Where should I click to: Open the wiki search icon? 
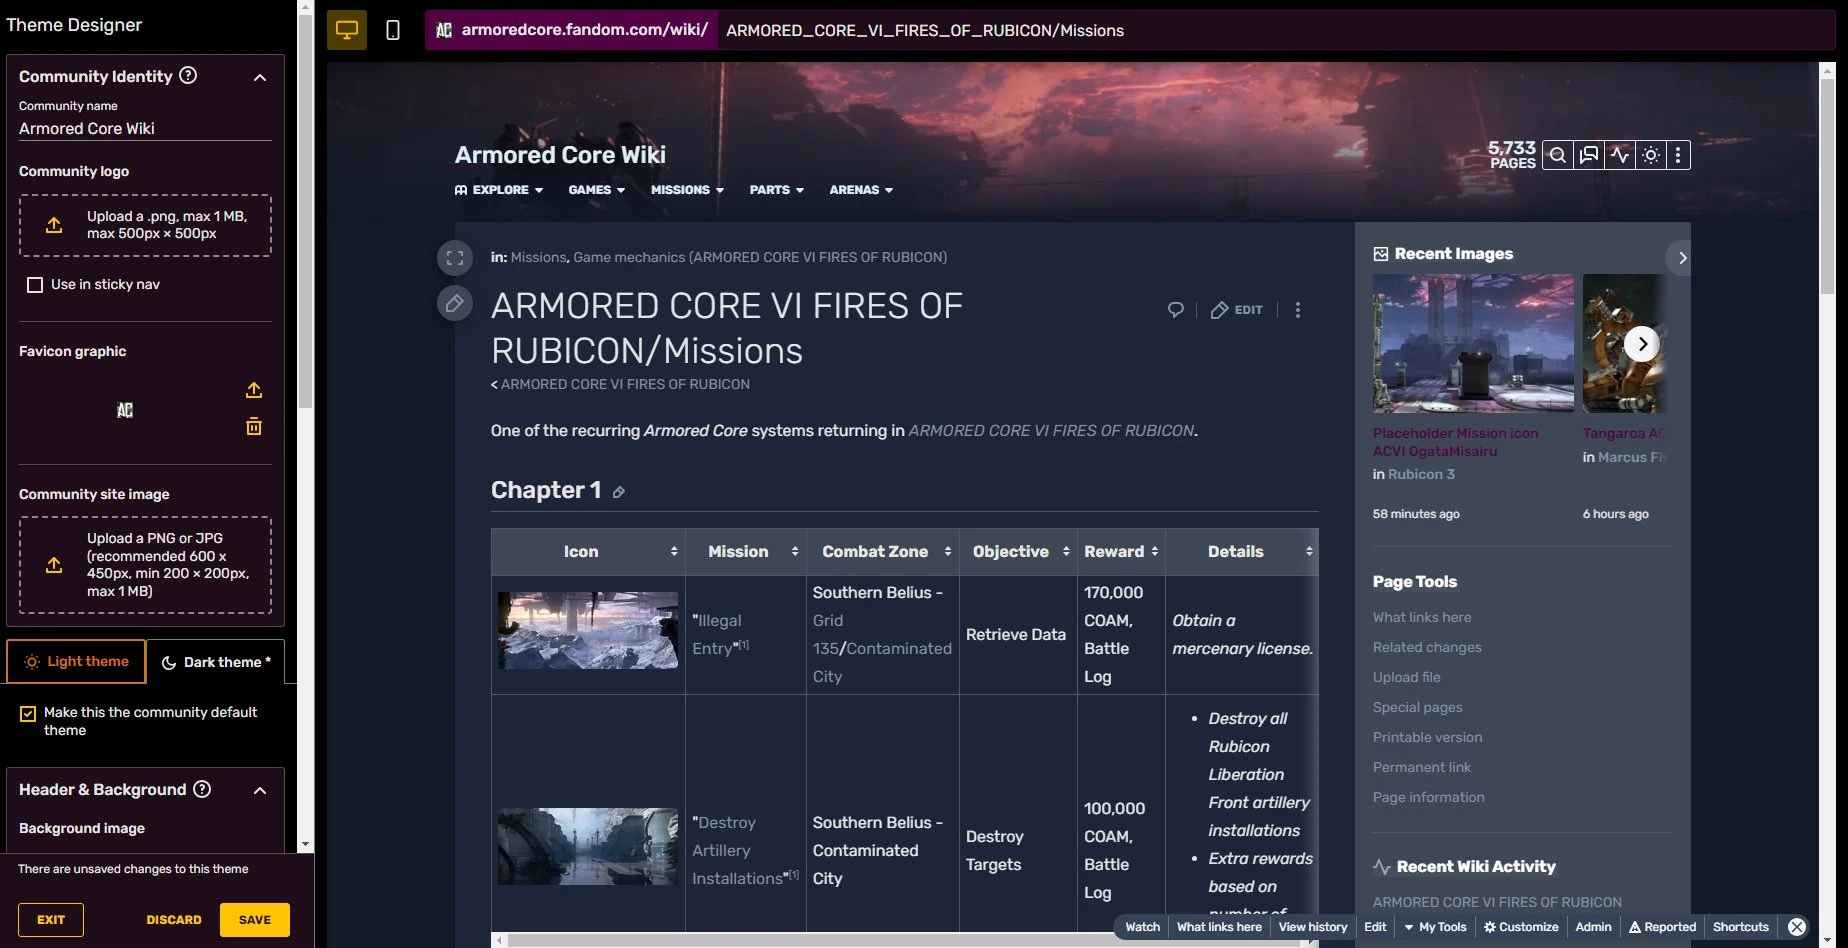(1557, 155)
